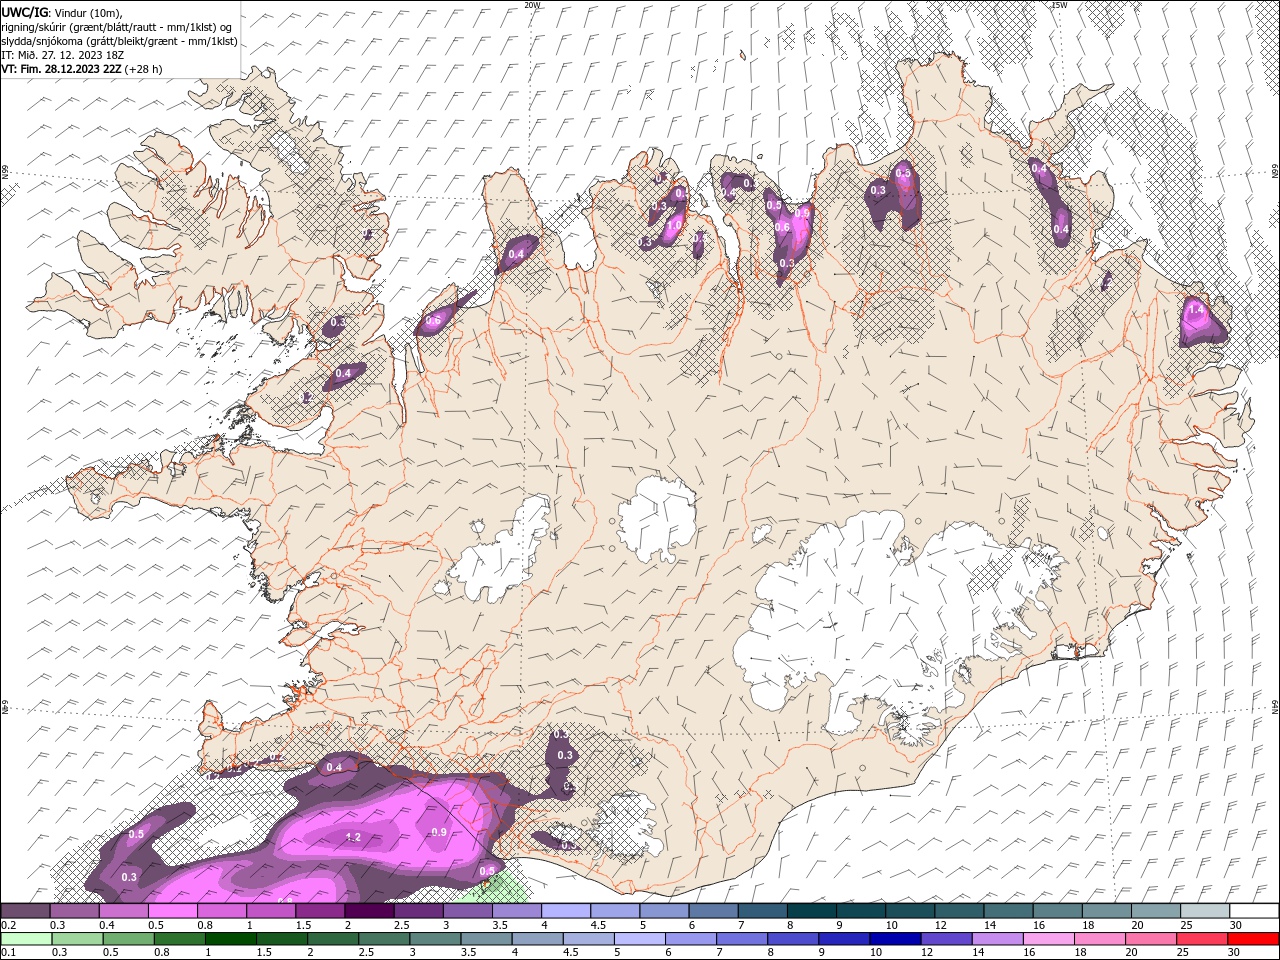The width and height of the screenshot is (1280, 960).
Task: Click the line starting 'slydda/snjókoma (grátt/bleikt/grænt'
Action: [x=119, y=41]
